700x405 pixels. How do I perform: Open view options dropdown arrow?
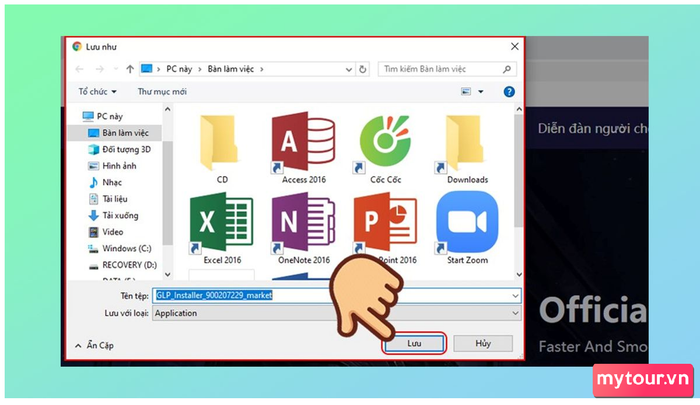(481, 92)
